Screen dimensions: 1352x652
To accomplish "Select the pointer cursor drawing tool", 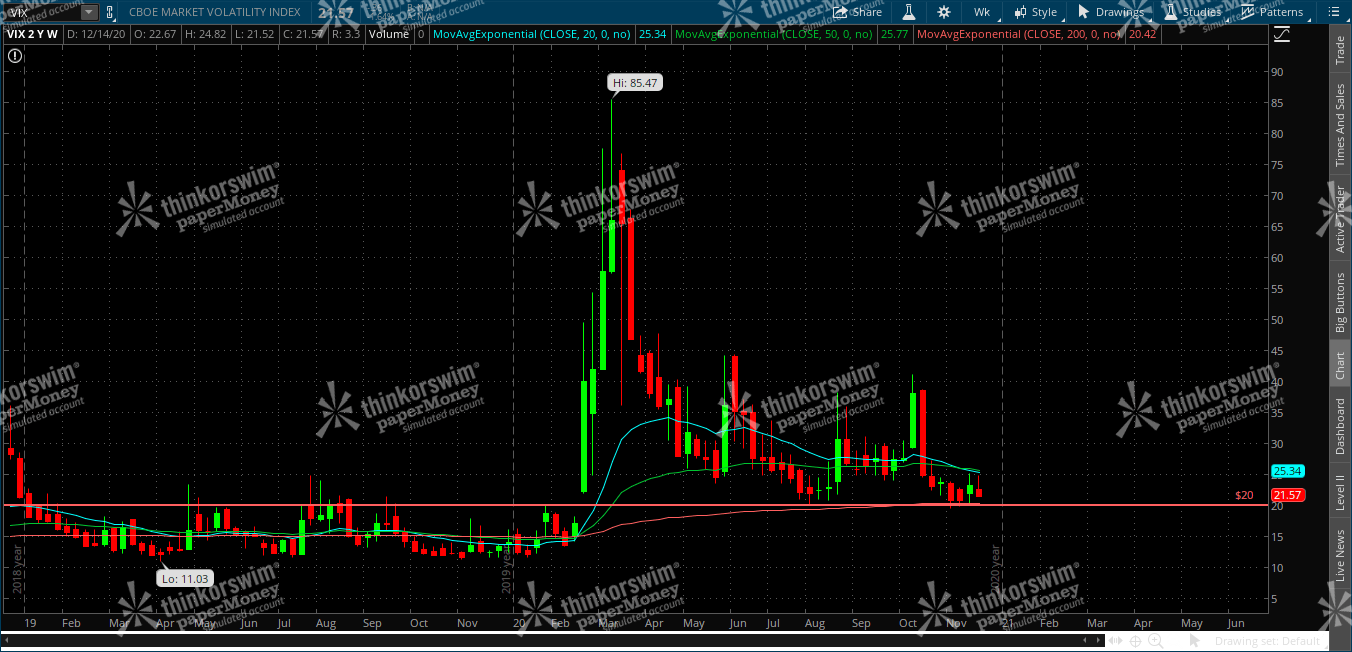I will [1194, 641].
